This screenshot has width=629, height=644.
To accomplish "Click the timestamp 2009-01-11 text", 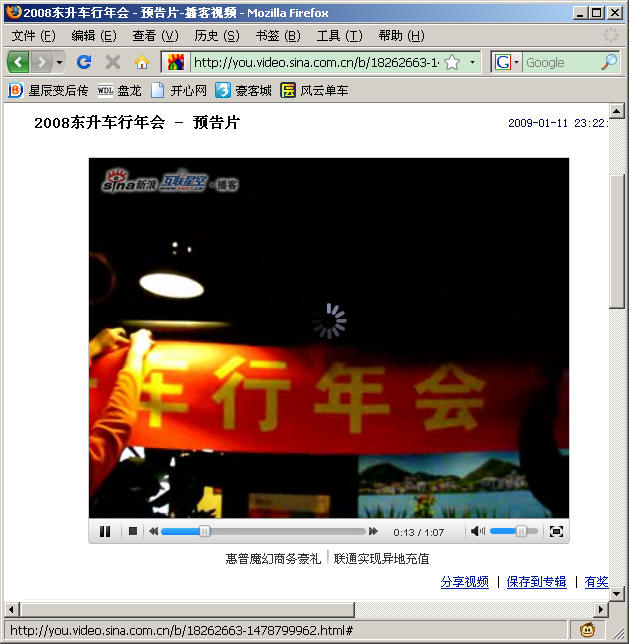I will tap(538, 123).
